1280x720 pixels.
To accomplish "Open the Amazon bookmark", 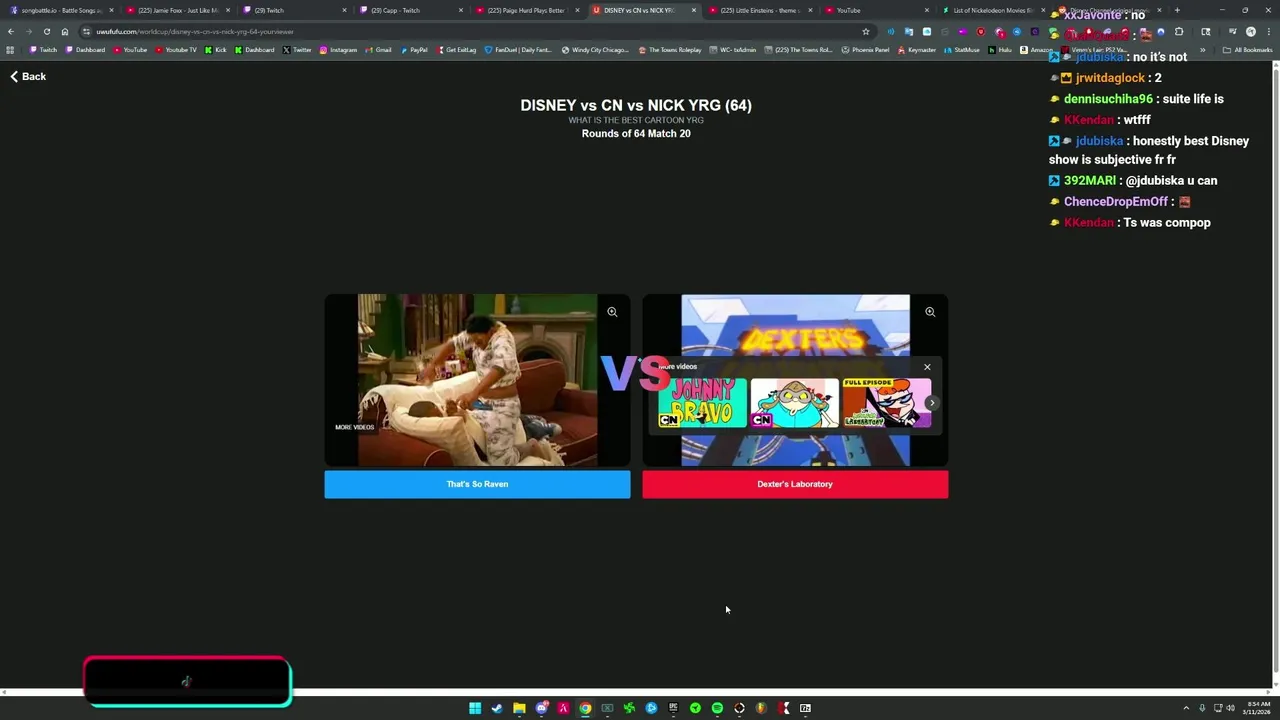I will (1036, 50).
